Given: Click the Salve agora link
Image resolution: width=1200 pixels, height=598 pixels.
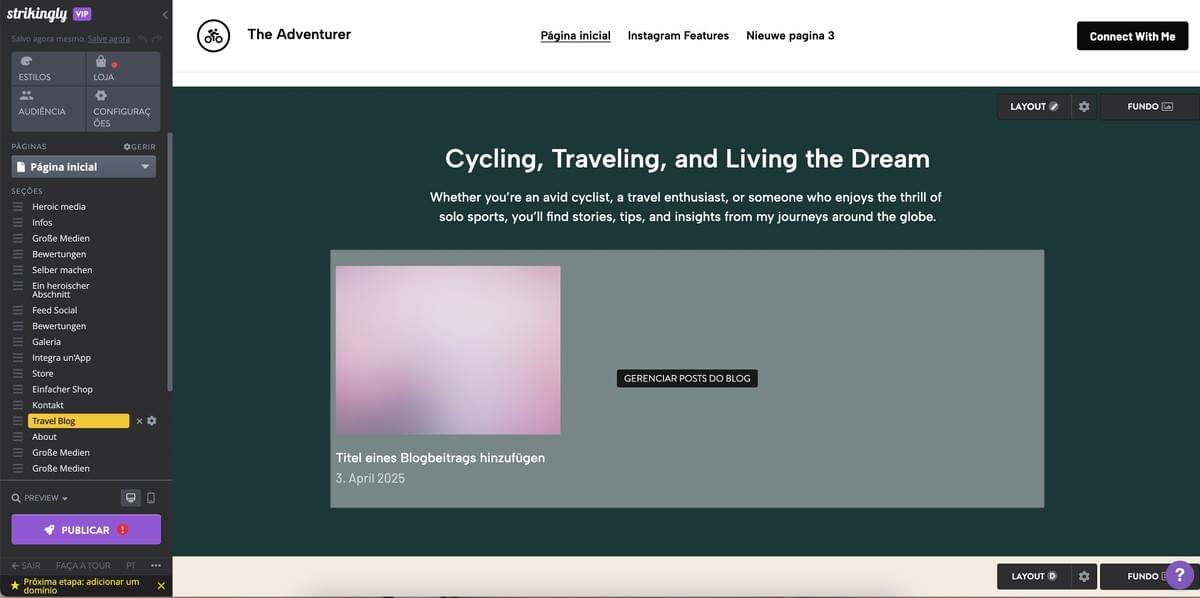Looking at the screenshot, I should (x=109, y=39).
